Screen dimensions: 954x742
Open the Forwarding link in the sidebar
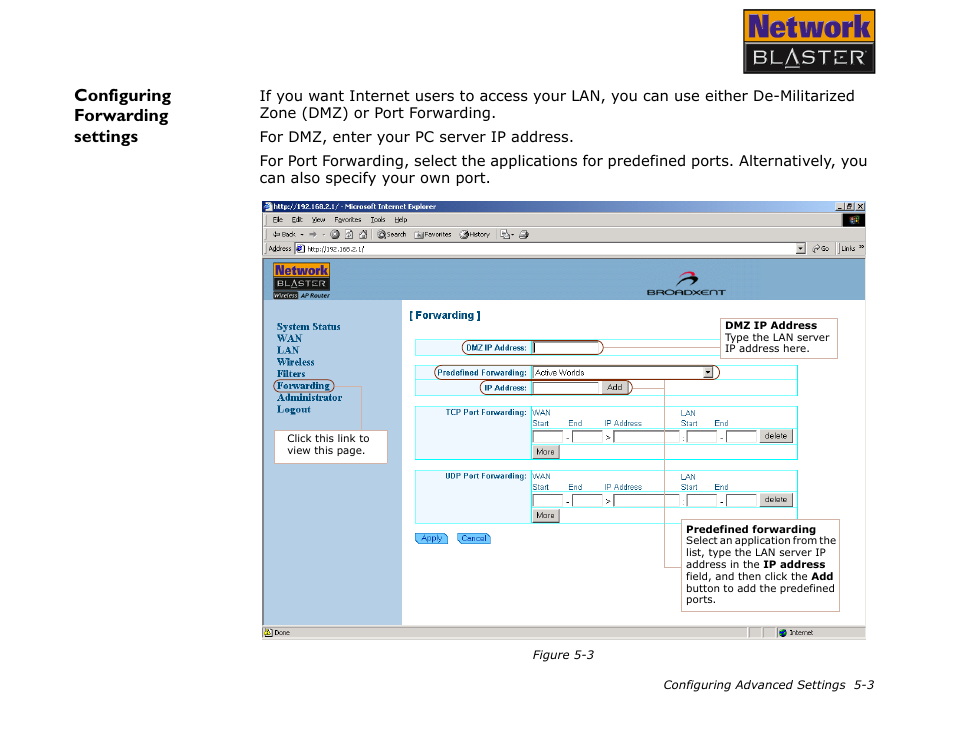click(x=303, y=386)
